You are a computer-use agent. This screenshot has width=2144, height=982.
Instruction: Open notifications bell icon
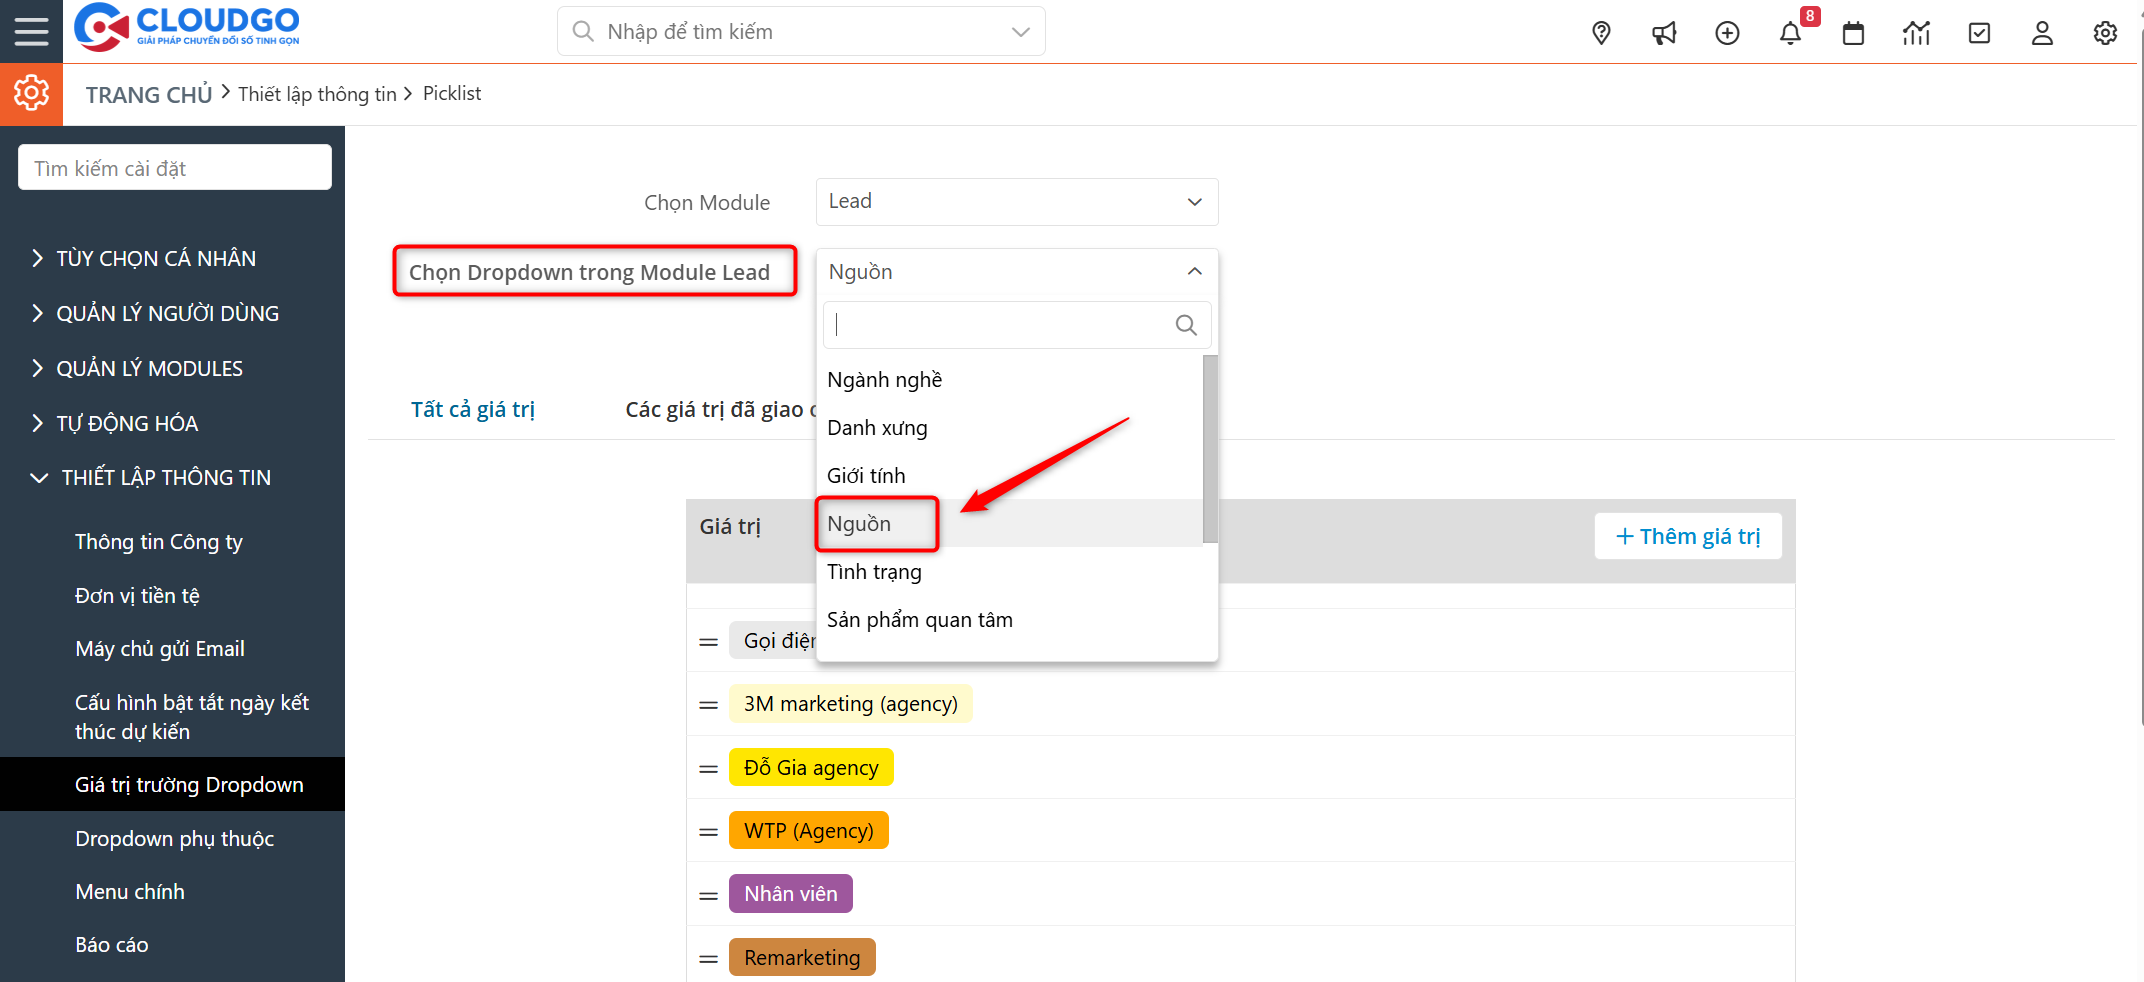click(1790, 33)
